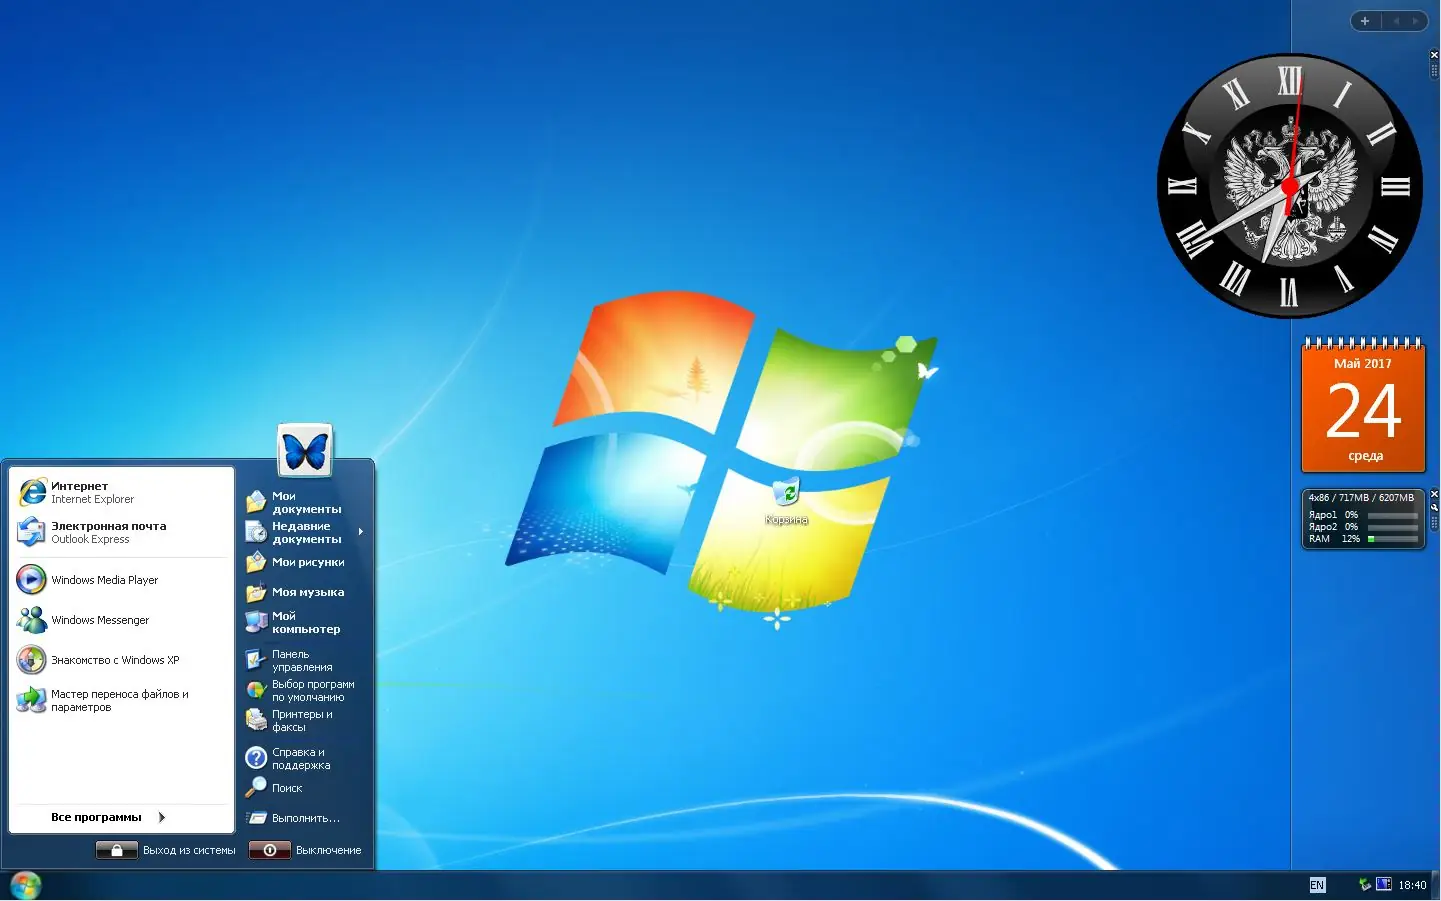The width and height of the screenshot is (1441, 901).
Task: Open the Мои рисунки folder icon
Action: pyautogui.click(x=256, y=562)
